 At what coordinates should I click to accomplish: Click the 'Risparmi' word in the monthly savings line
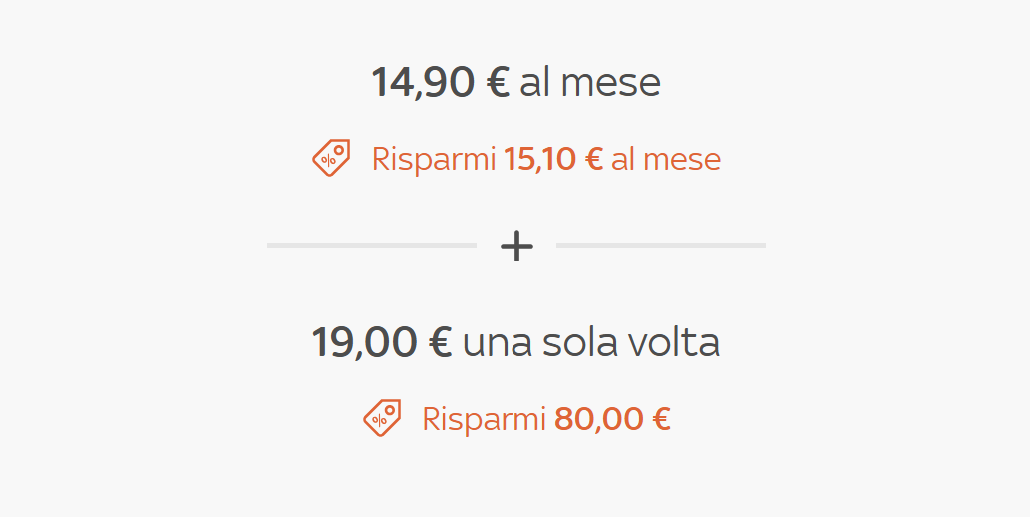[434, 159]
